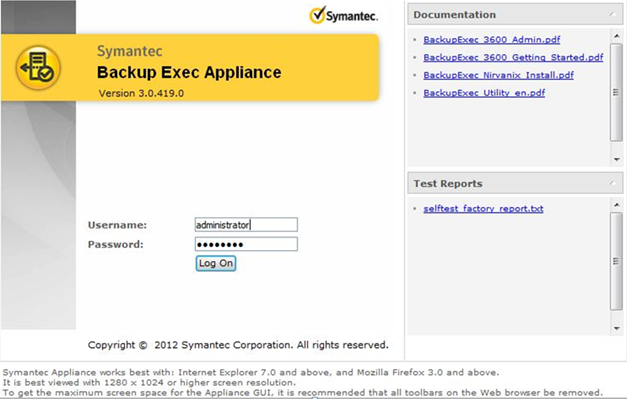Click Test Reports list scroll up arrow
The height and width of the screenshot is (399, 627).
coord(616,205)
